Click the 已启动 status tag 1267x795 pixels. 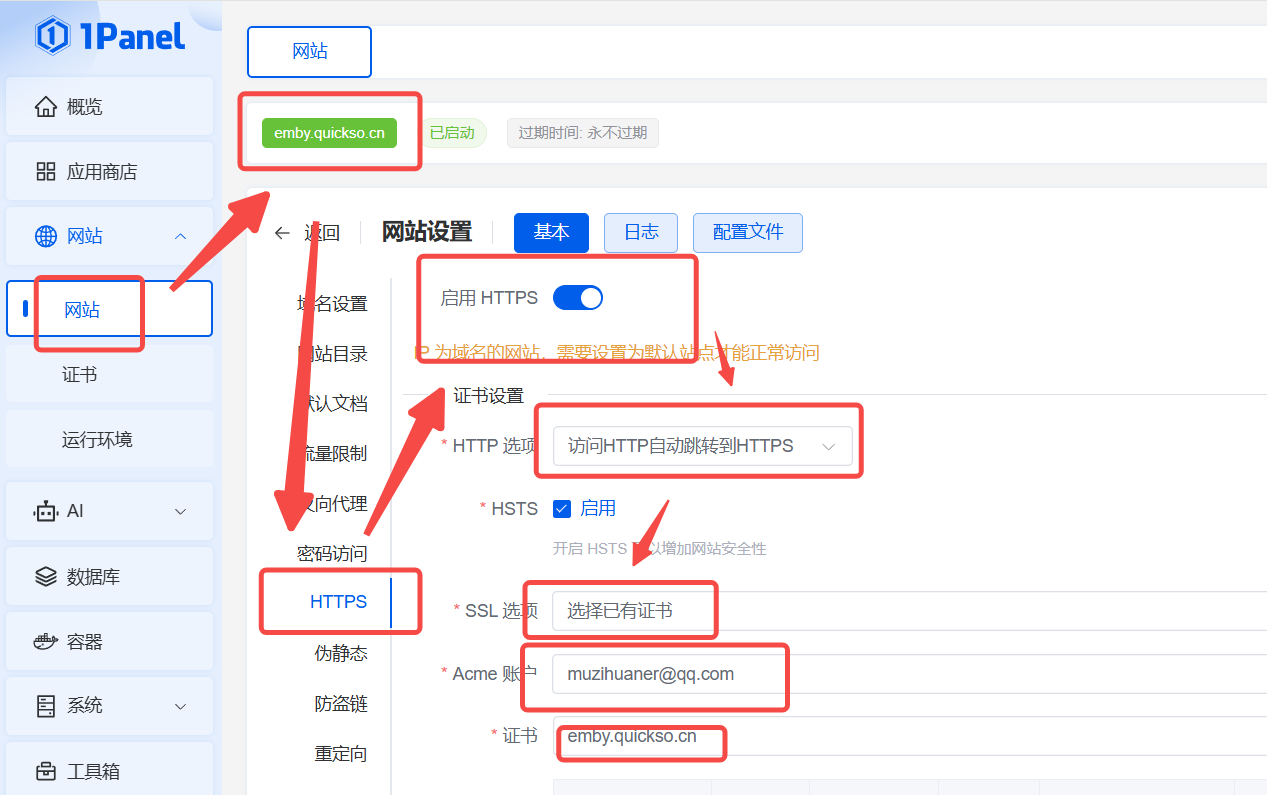pyautogui.click(x=452, y=133)
